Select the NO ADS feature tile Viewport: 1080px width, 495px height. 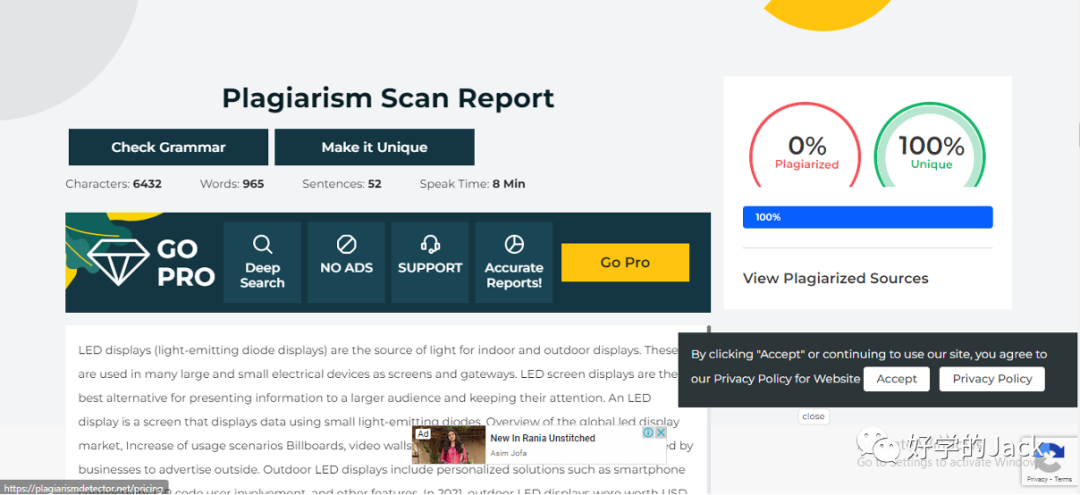pos(346,262)
